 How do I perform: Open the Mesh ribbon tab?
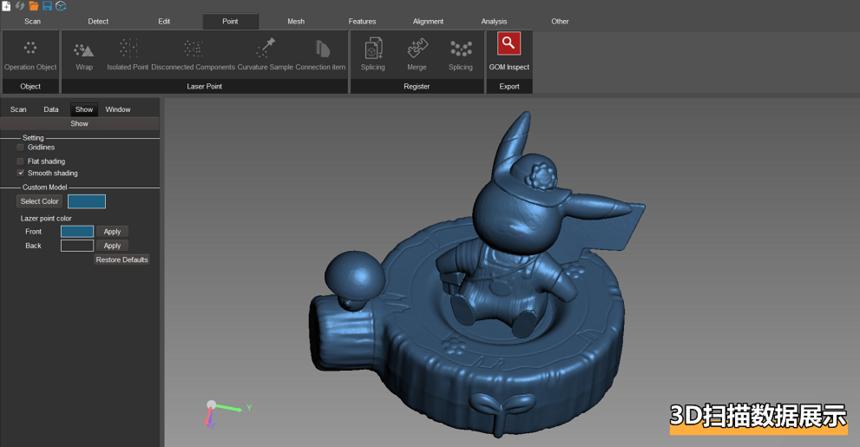[x=296, y=21]
